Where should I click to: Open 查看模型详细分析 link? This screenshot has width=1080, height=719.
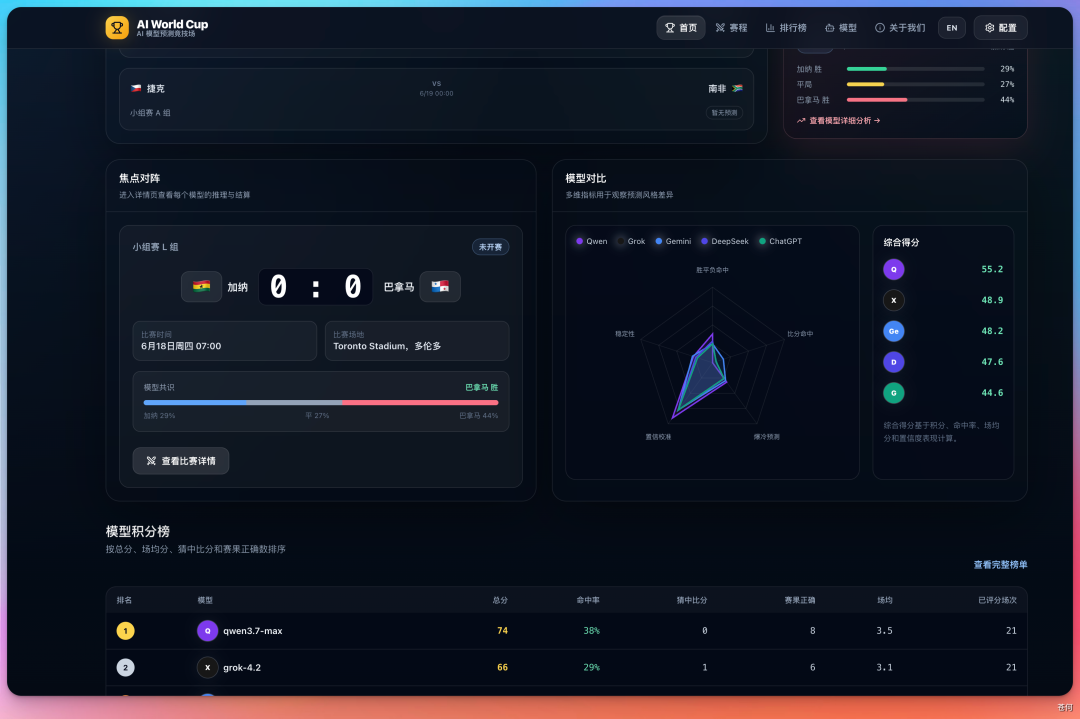click(838, 121)
